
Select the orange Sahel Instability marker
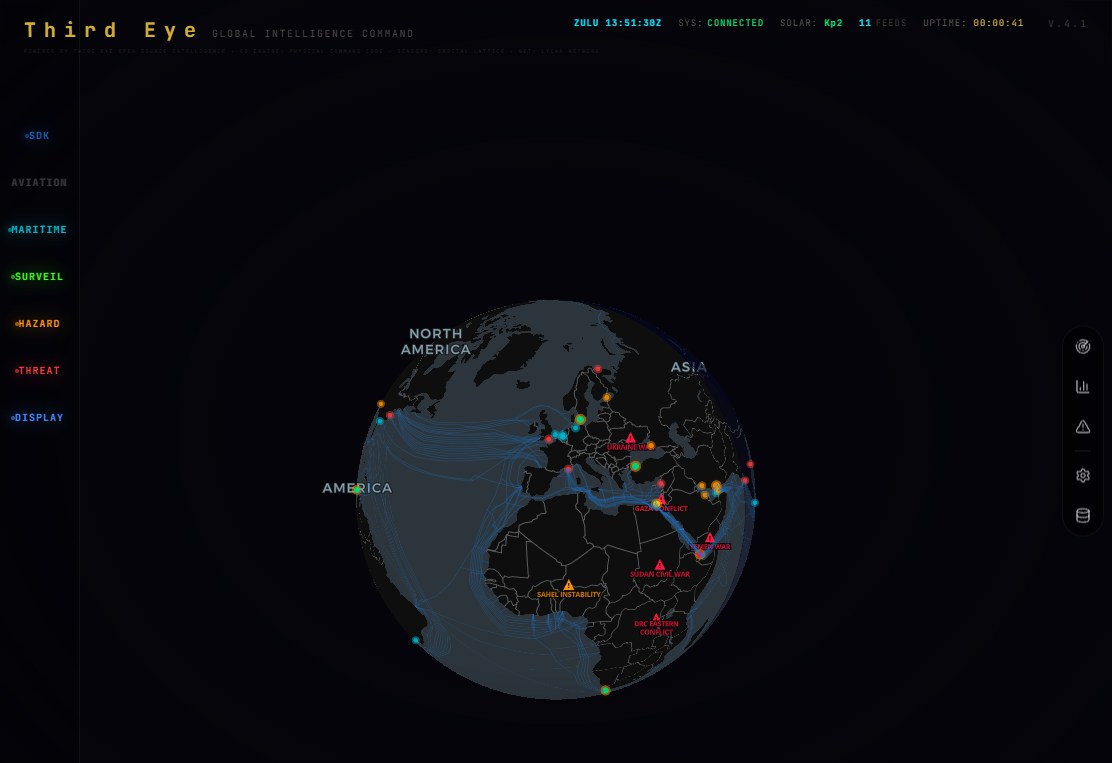point(568,585)
